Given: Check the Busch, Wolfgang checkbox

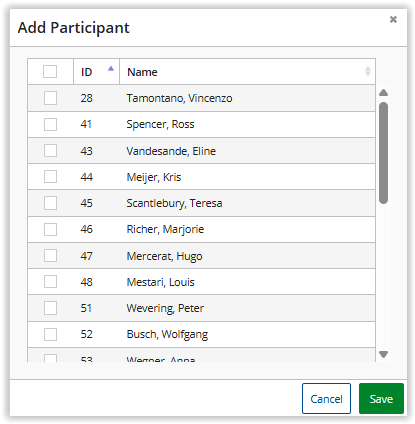Looking at the screenshot, I should pos(50,334).
